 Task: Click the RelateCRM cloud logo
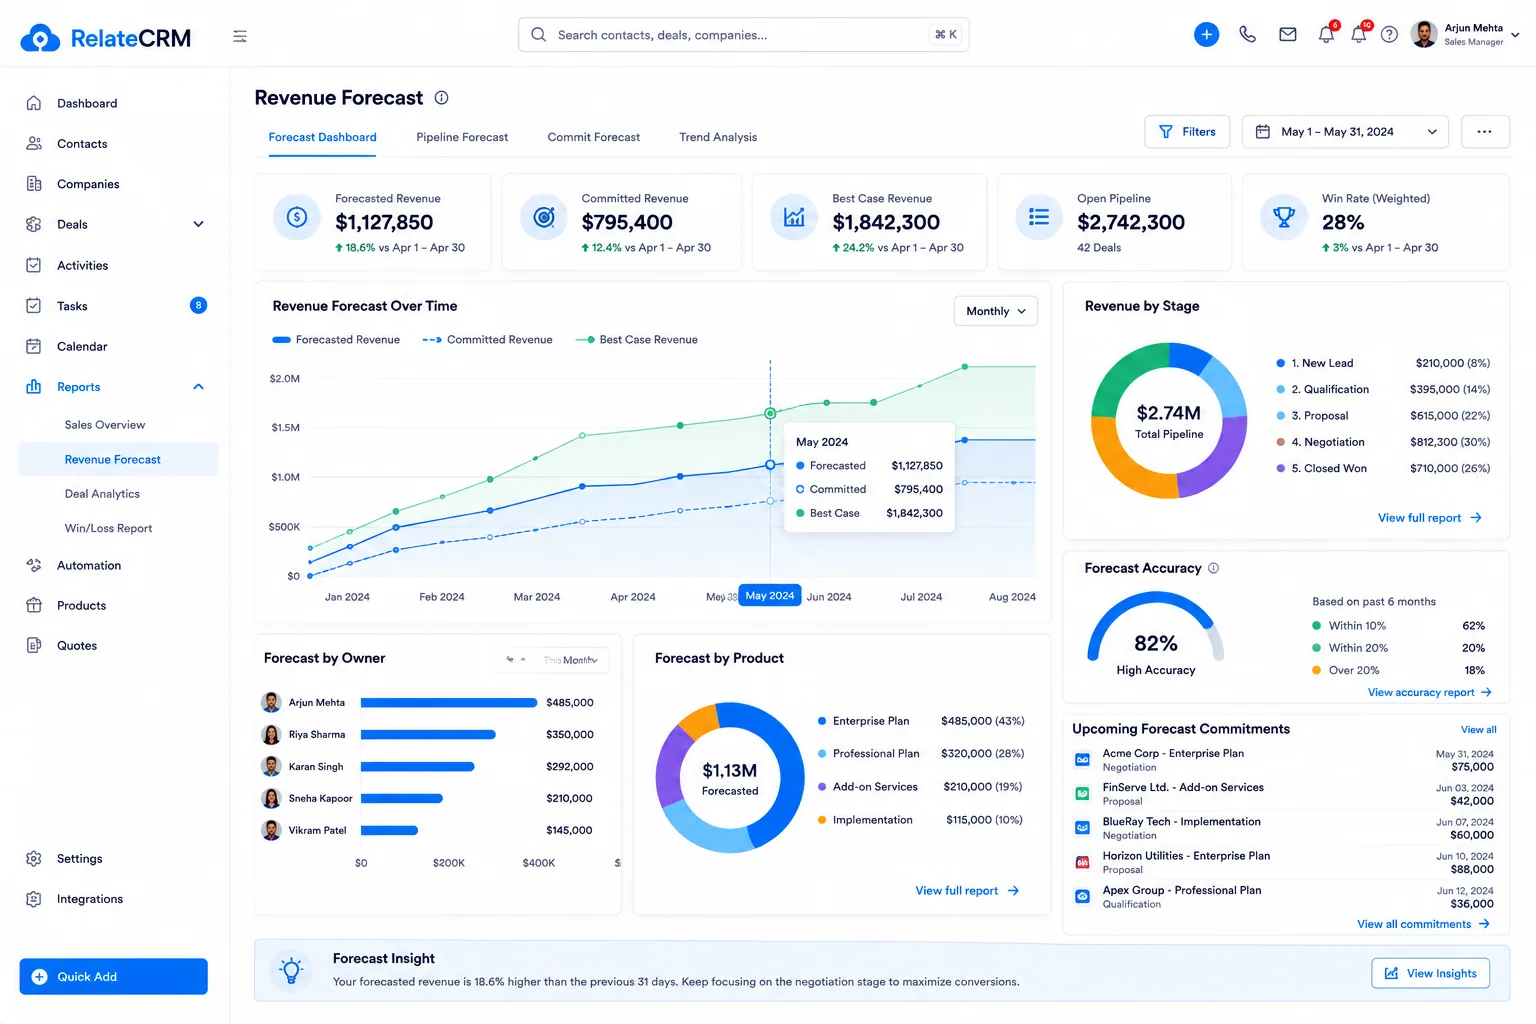tap(40, 38)
